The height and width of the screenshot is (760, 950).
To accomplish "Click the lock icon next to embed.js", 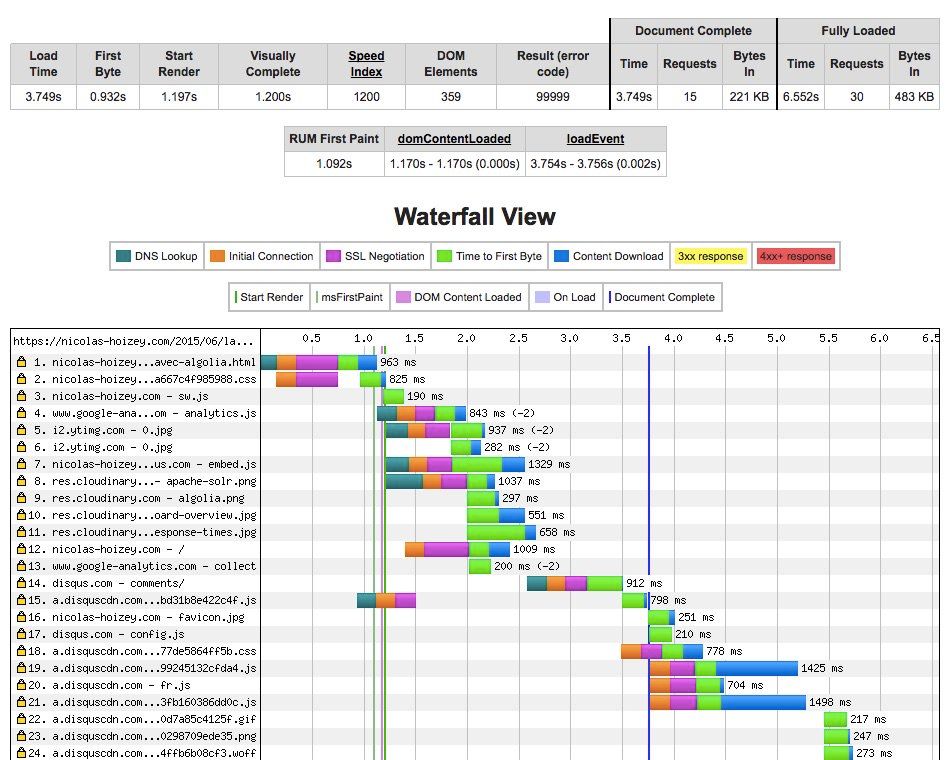I will click(21, 464).
